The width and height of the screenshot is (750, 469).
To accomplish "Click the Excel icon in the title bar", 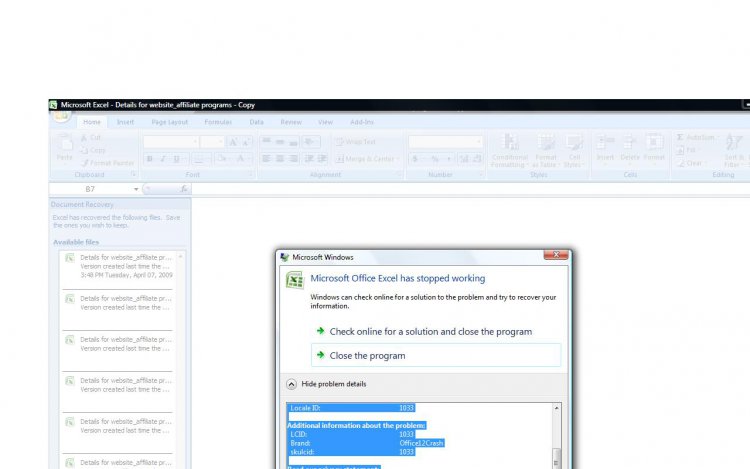I will tap(54, 105).
